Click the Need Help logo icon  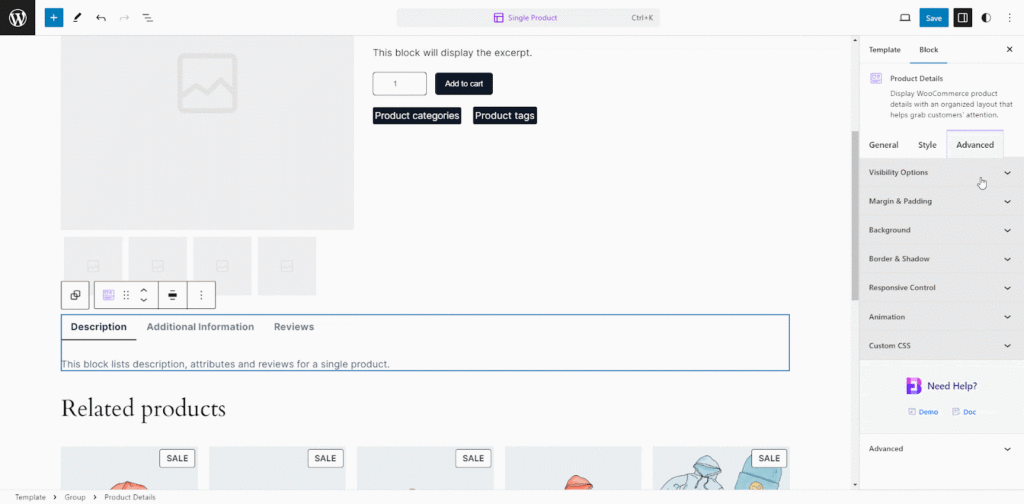pyautogui.click(x=913, y=386)
